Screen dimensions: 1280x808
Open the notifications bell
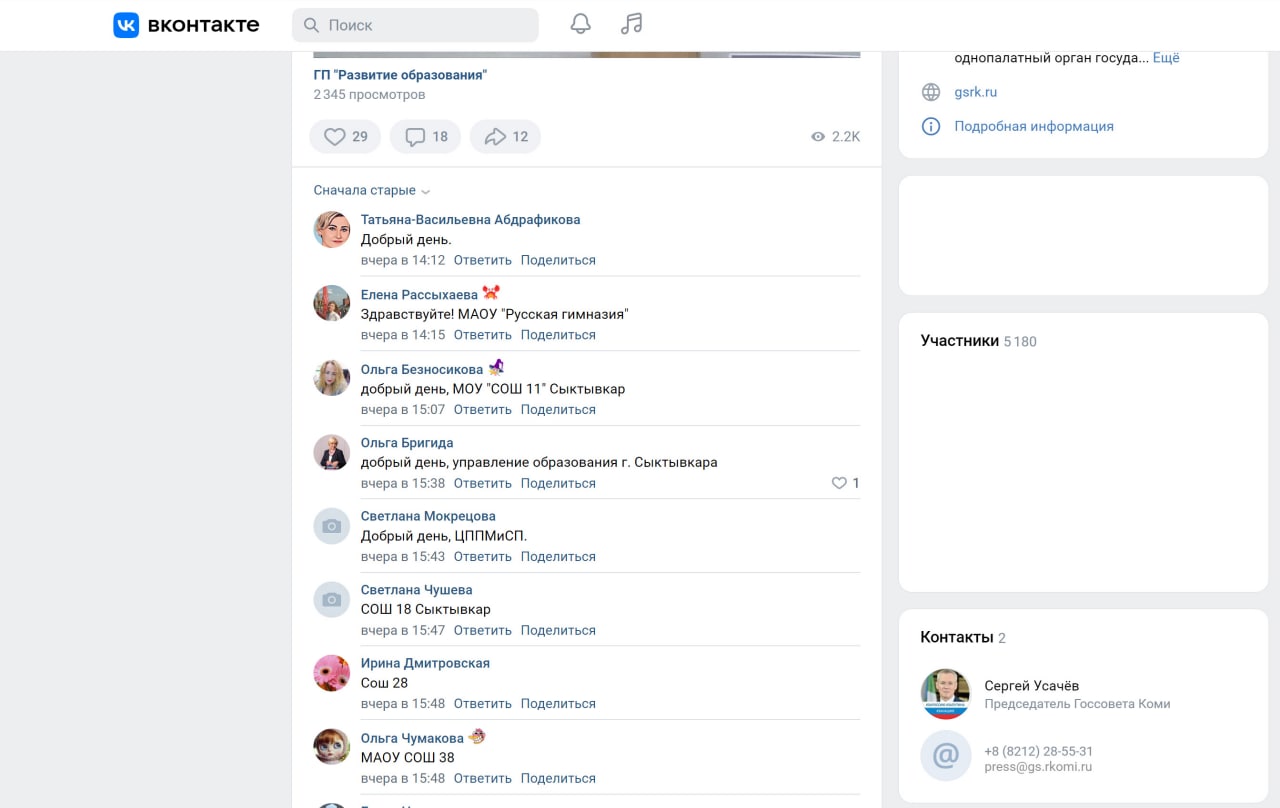coord(580,25)
